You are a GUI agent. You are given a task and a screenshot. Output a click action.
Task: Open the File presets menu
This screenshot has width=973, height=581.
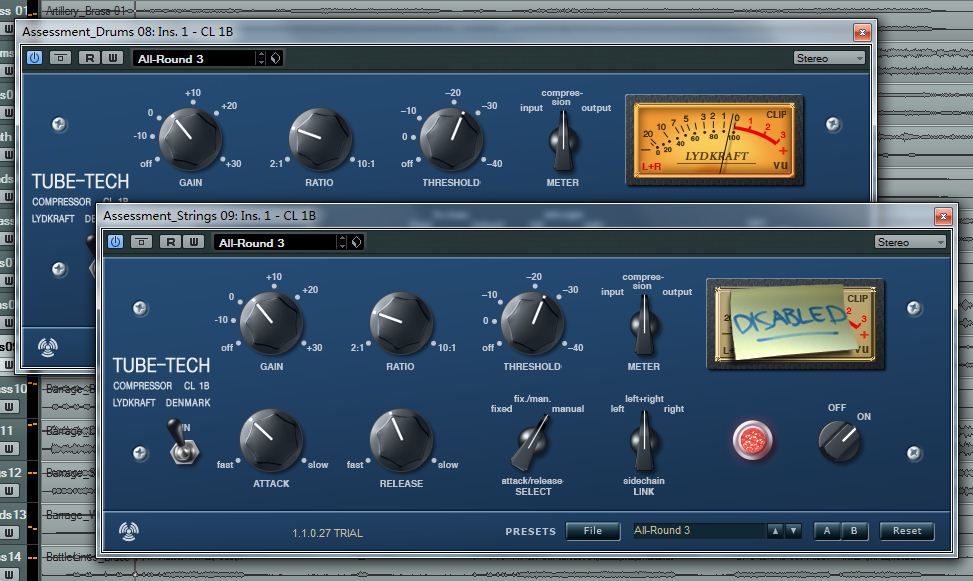point(593,531)
